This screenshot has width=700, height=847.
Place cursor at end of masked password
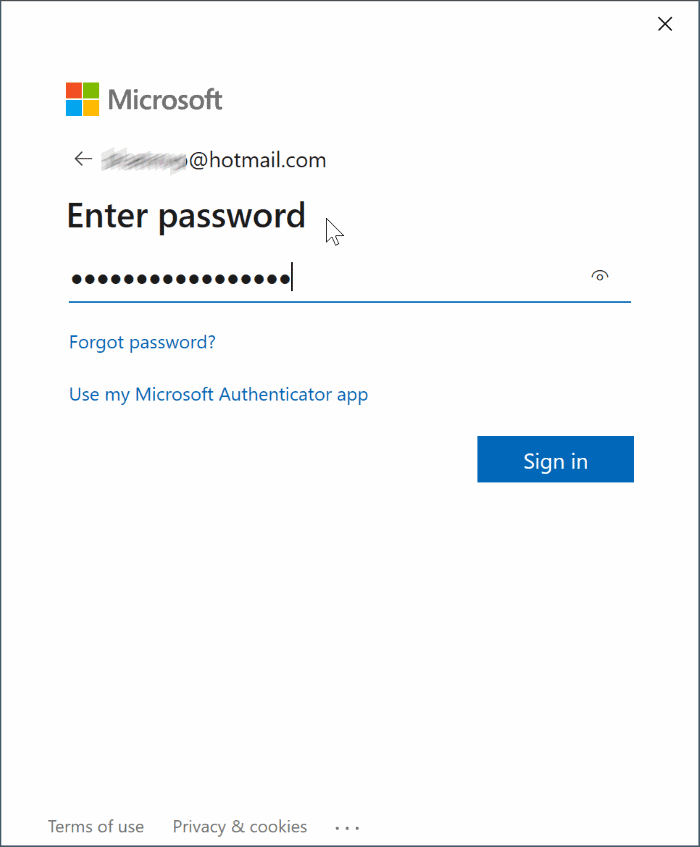click(292, 278)
